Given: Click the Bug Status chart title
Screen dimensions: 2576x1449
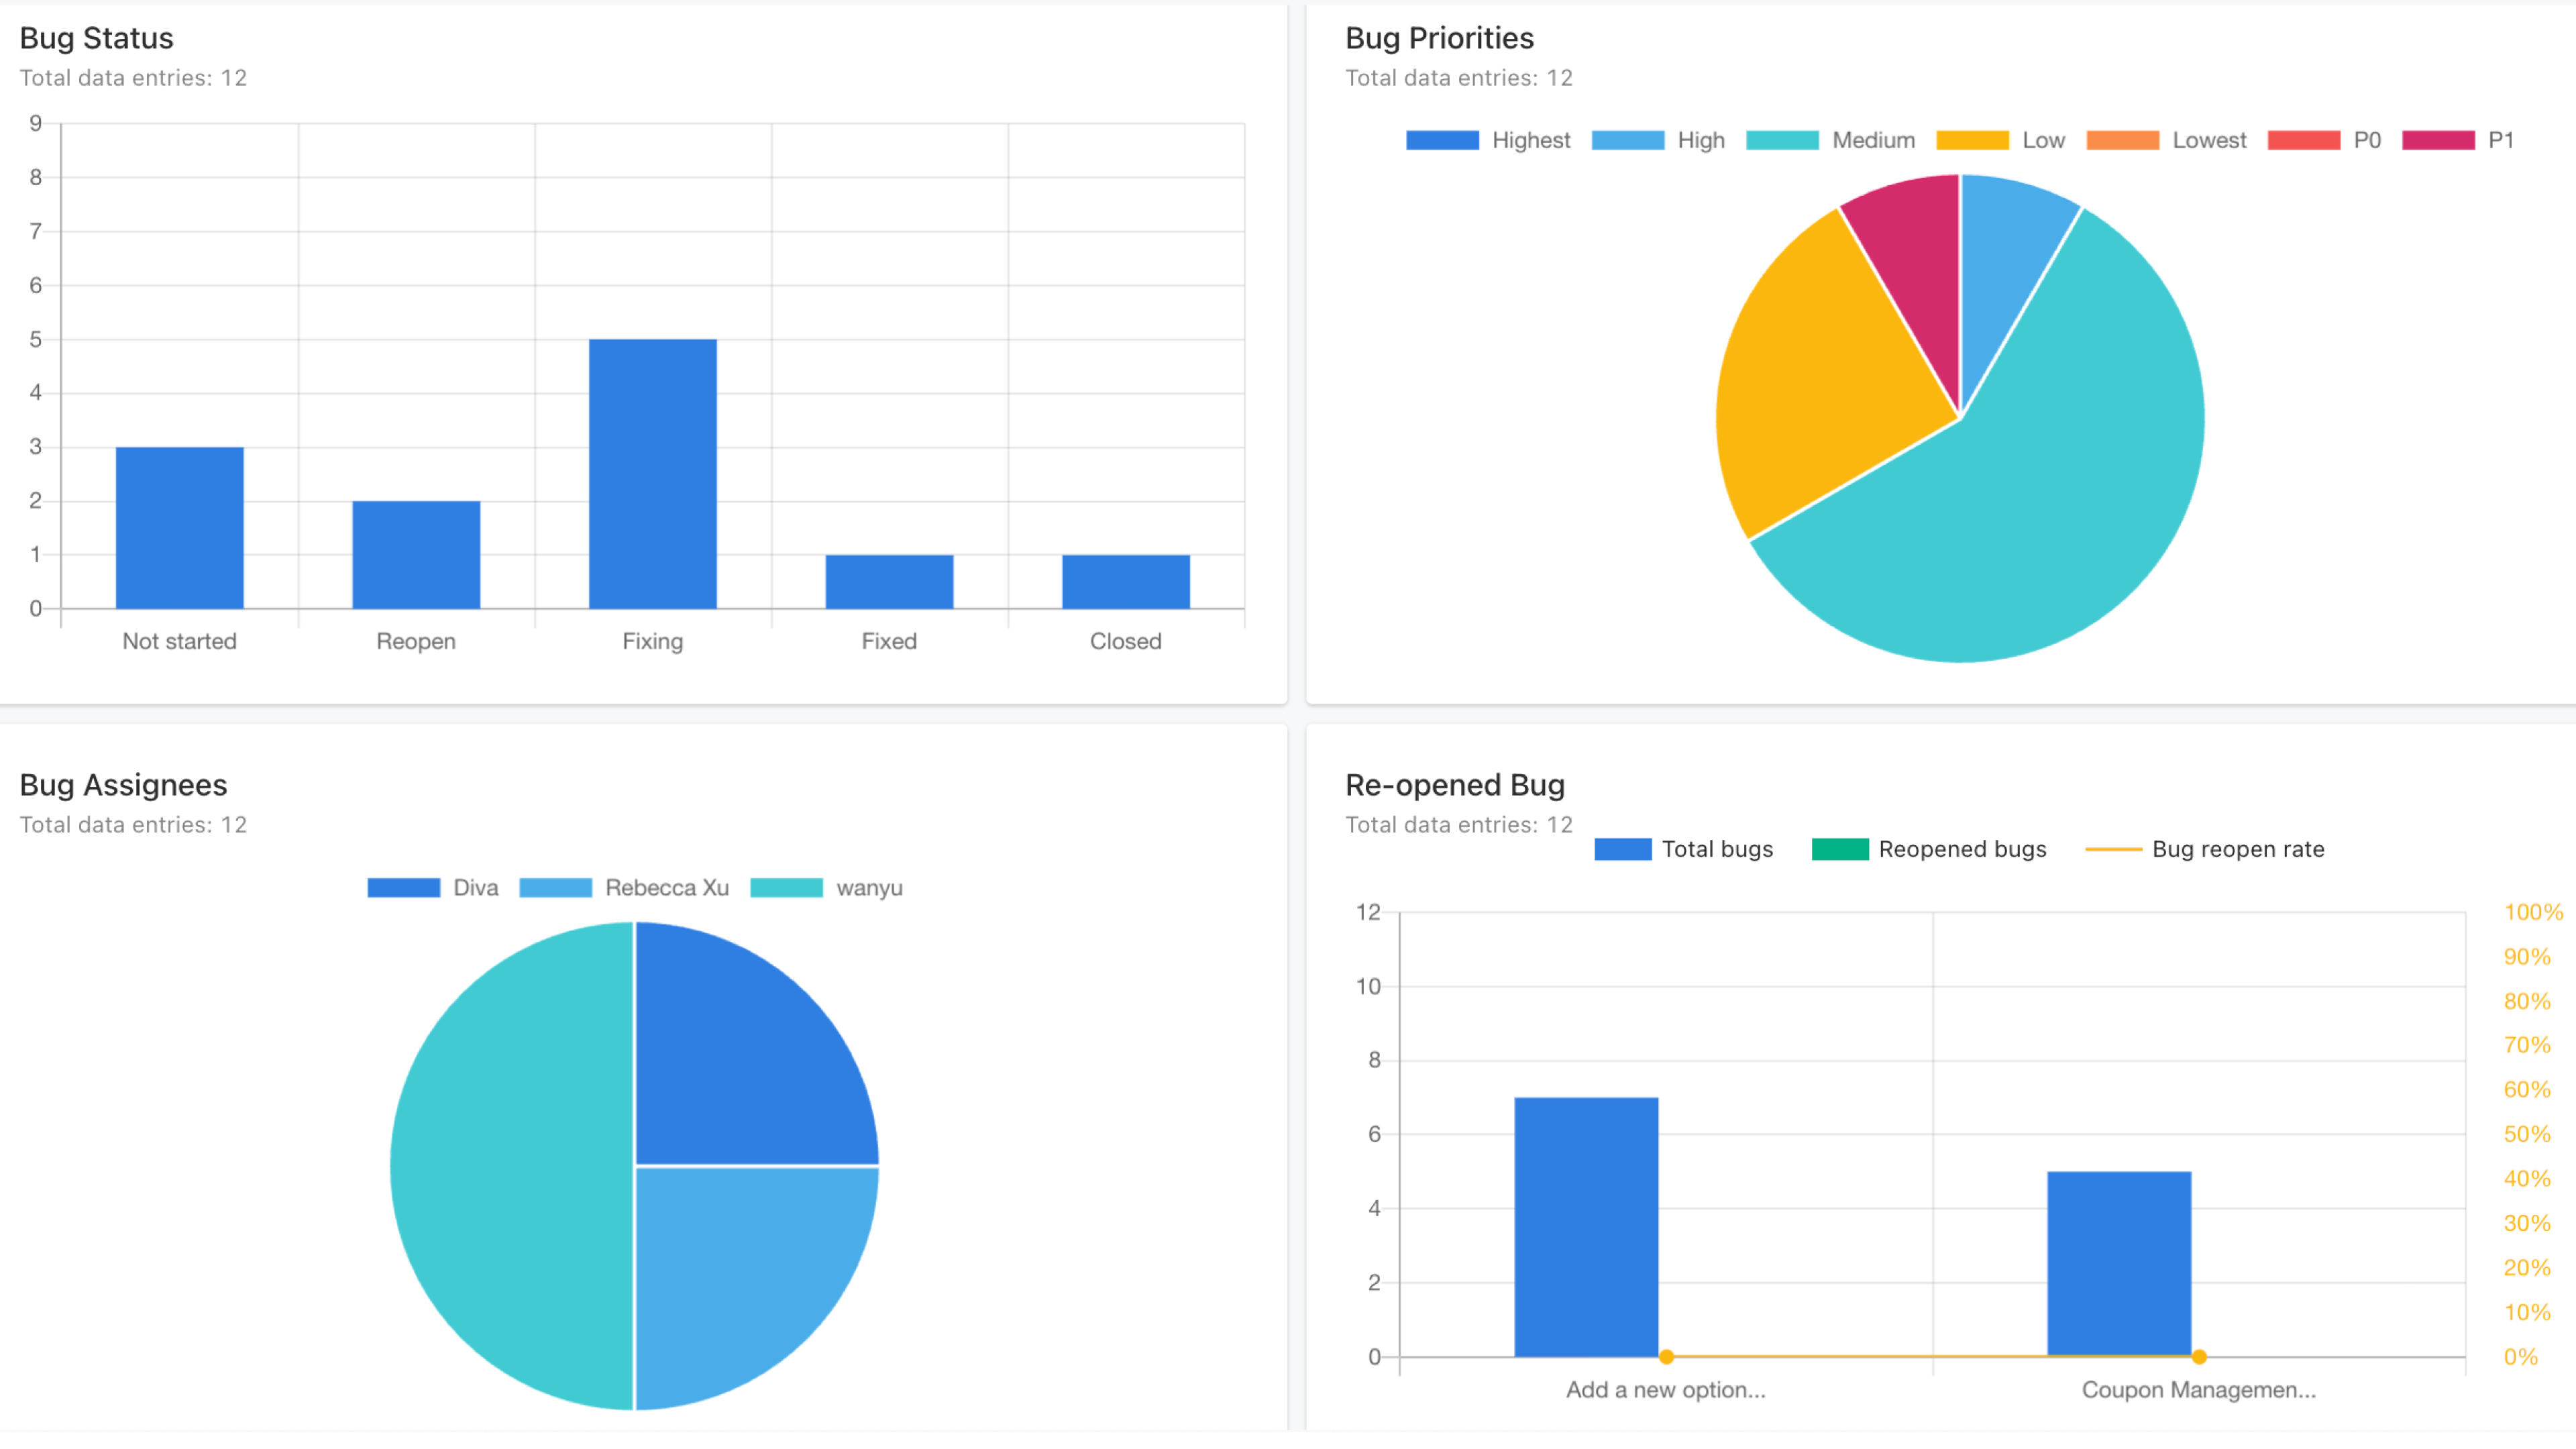Looking at the screenshot, I should pyautogui.click(x=96, y=38).
